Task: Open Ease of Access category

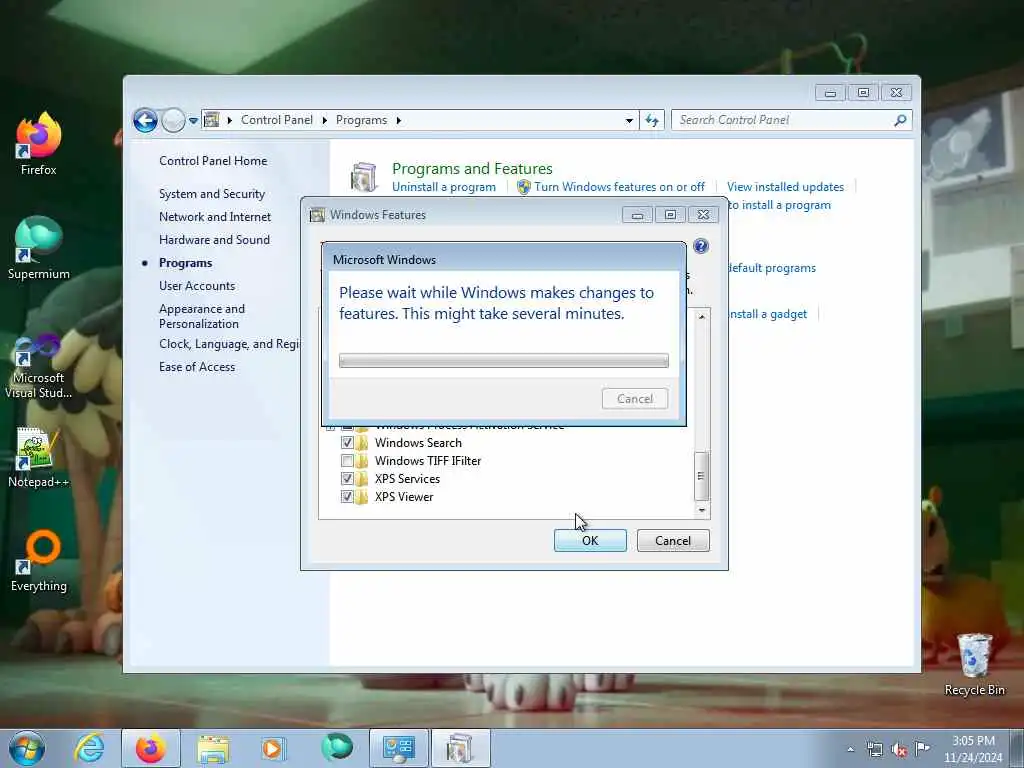Action: click(197, 367)
